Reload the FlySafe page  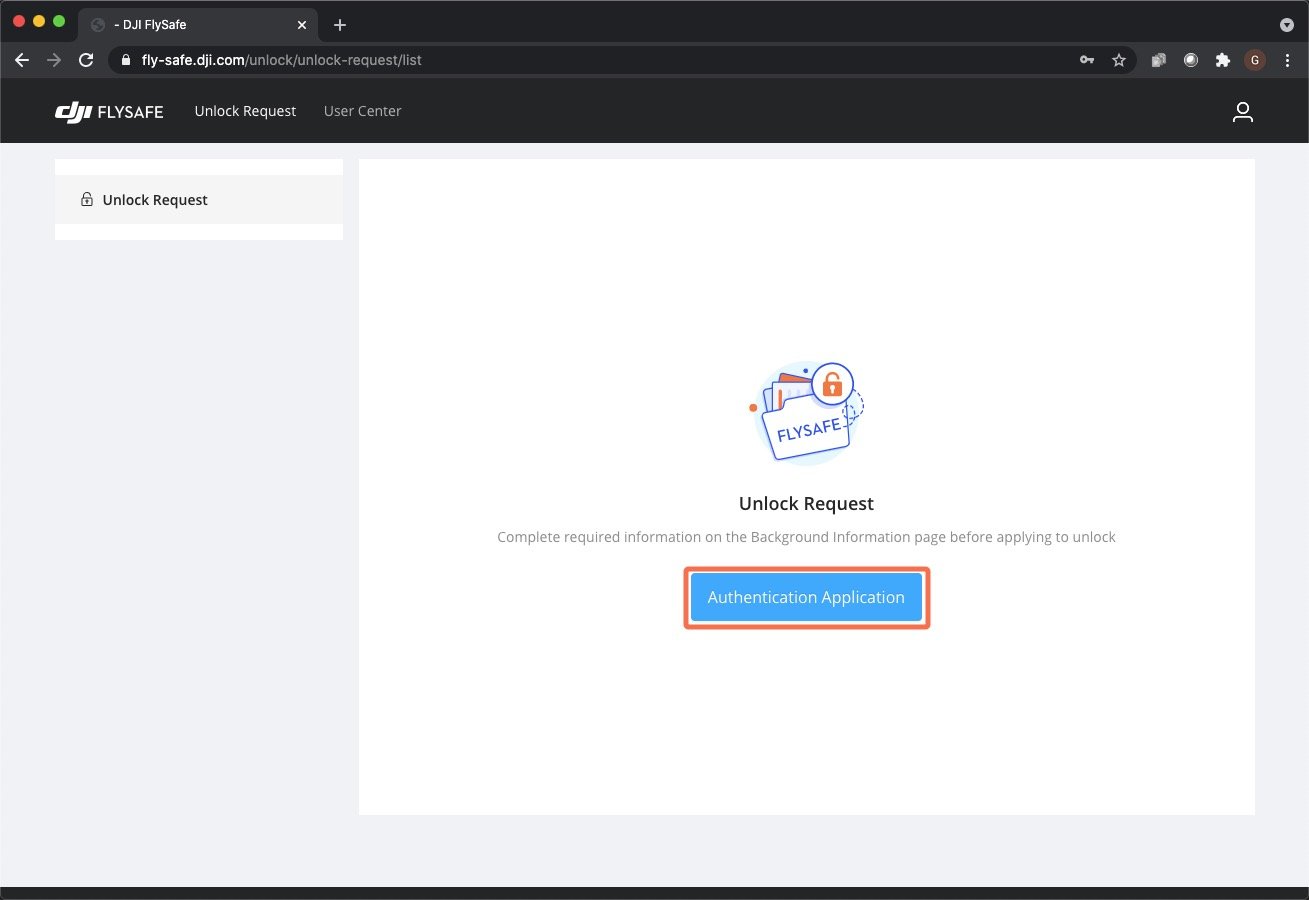pyautogui.click(x=86, y=60)
